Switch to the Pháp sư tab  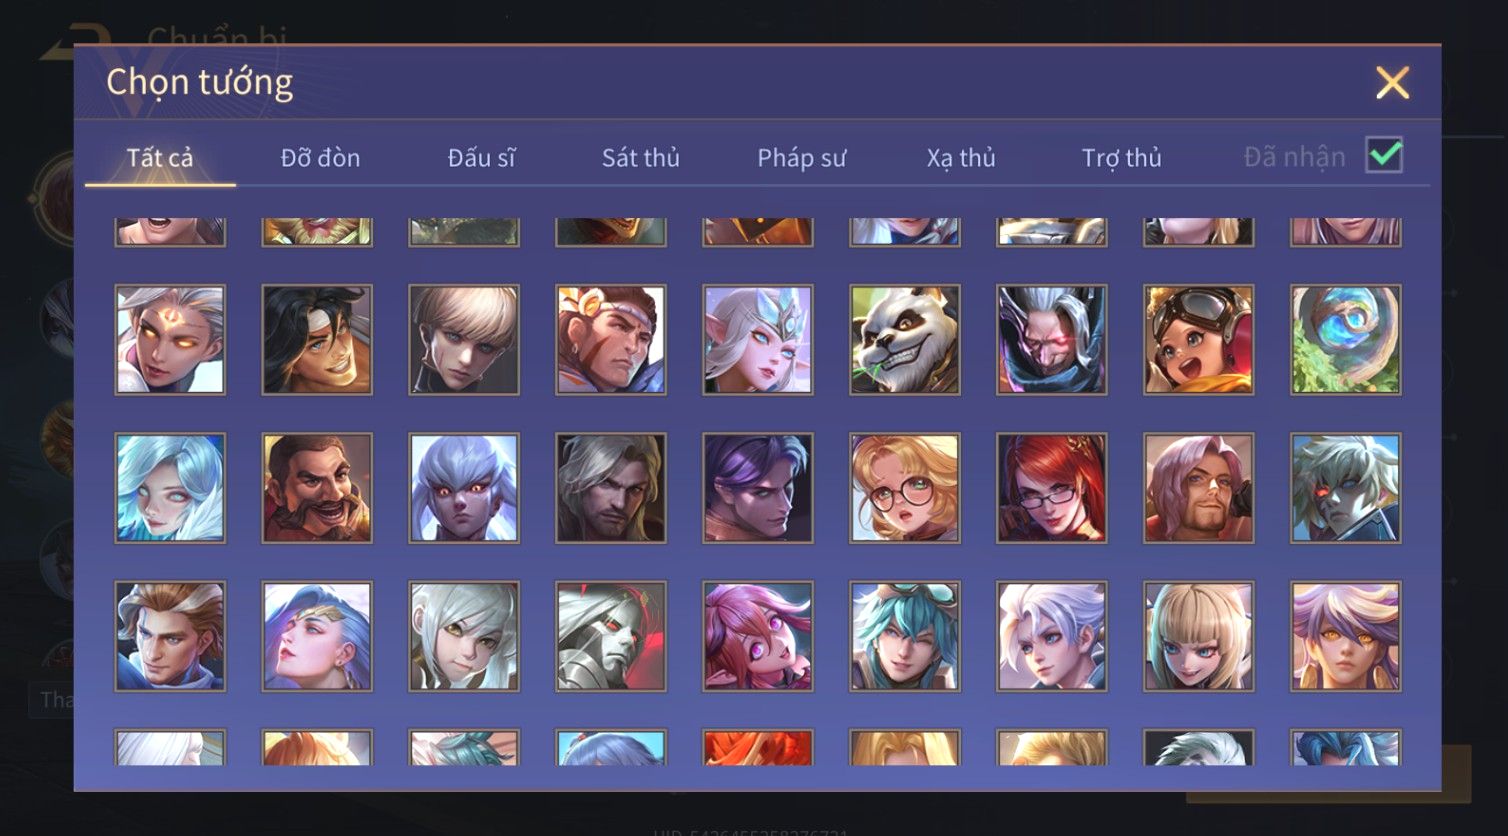click(802, 158)
